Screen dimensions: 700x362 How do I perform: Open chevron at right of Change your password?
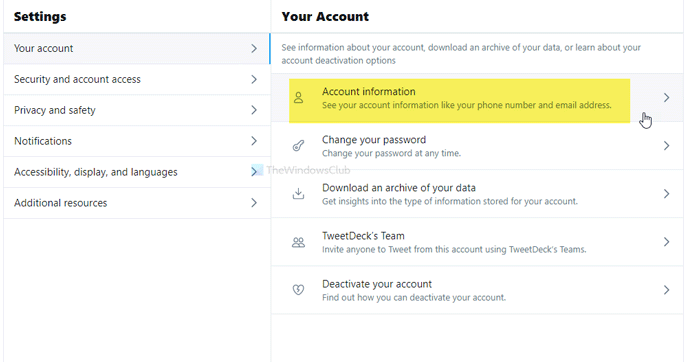pos(667,146)
